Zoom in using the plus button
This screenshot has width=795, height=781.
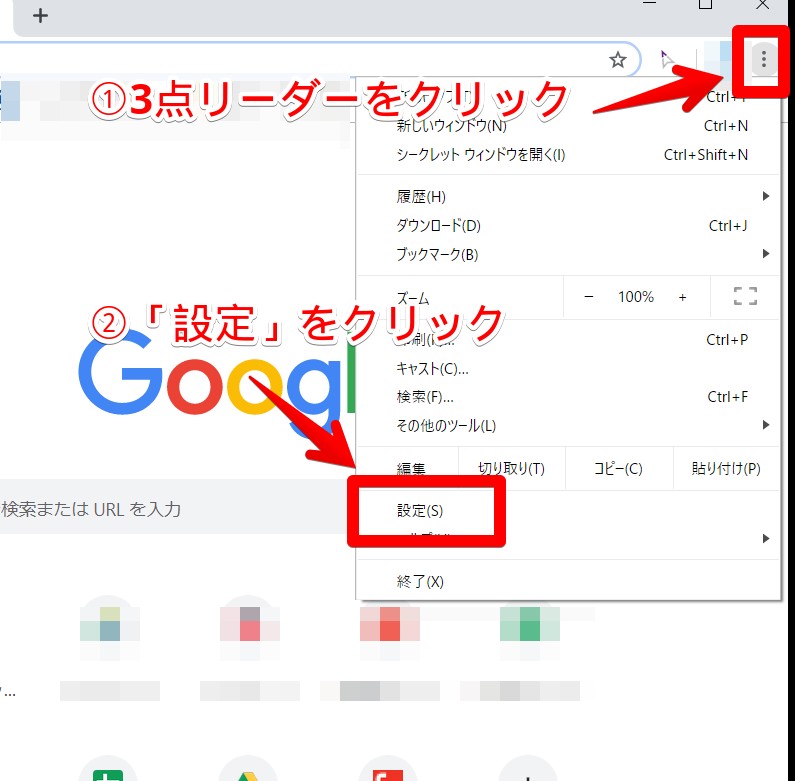pyautogui.click(x=682, y=297)
